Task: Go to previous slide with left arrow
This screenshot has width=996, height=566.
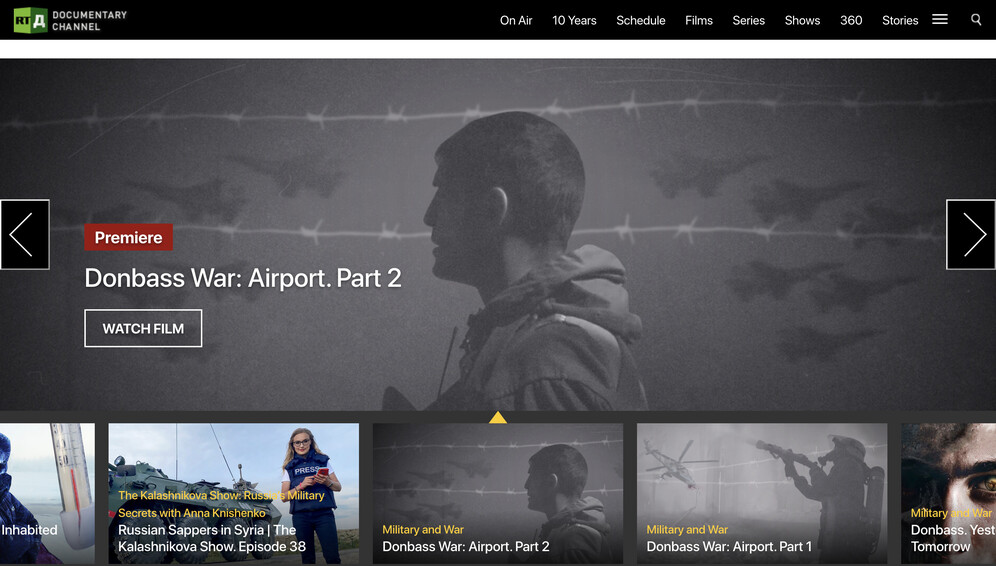Action: coord(24,235)
